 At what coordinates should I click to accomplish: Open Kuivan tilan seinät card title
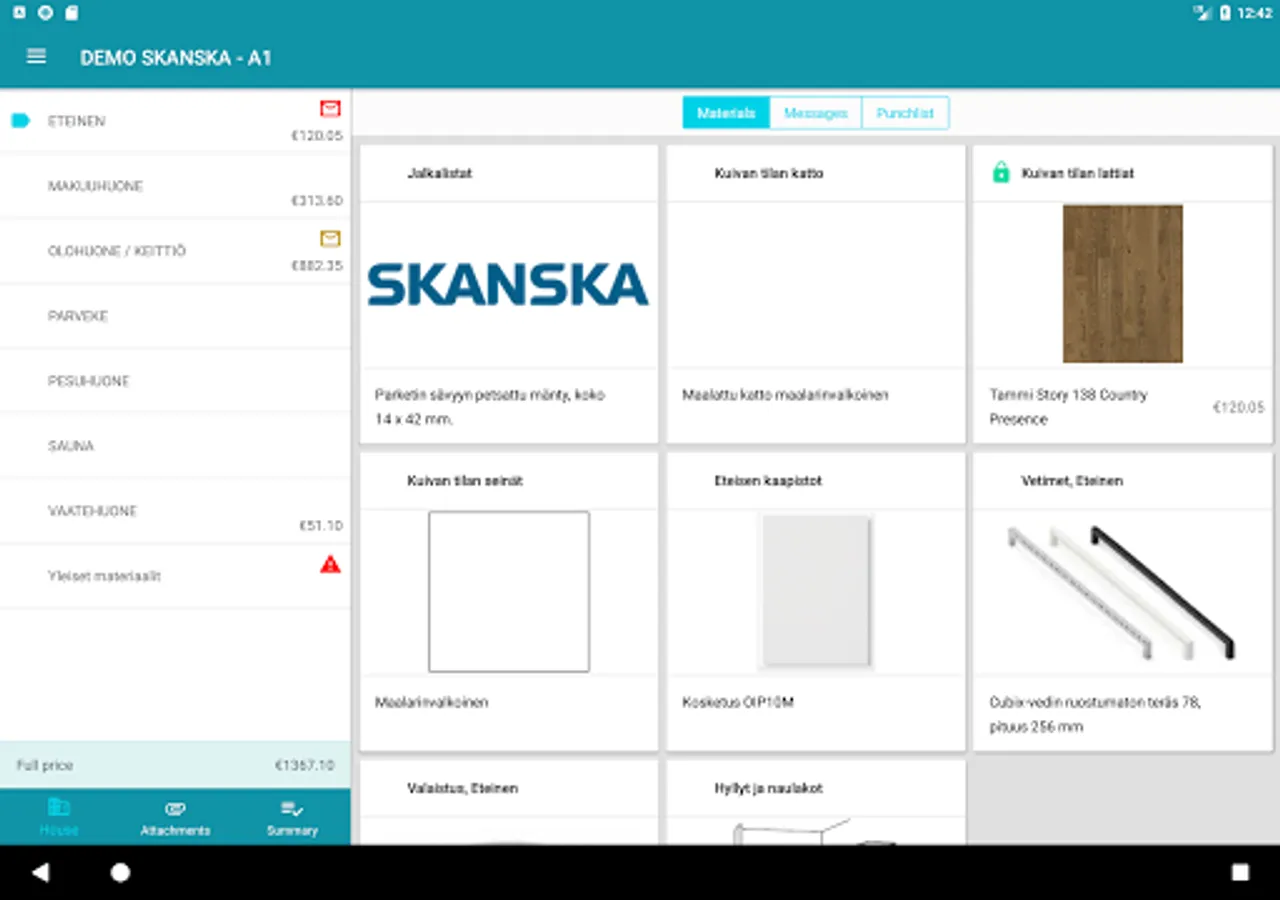click(465, 481)
